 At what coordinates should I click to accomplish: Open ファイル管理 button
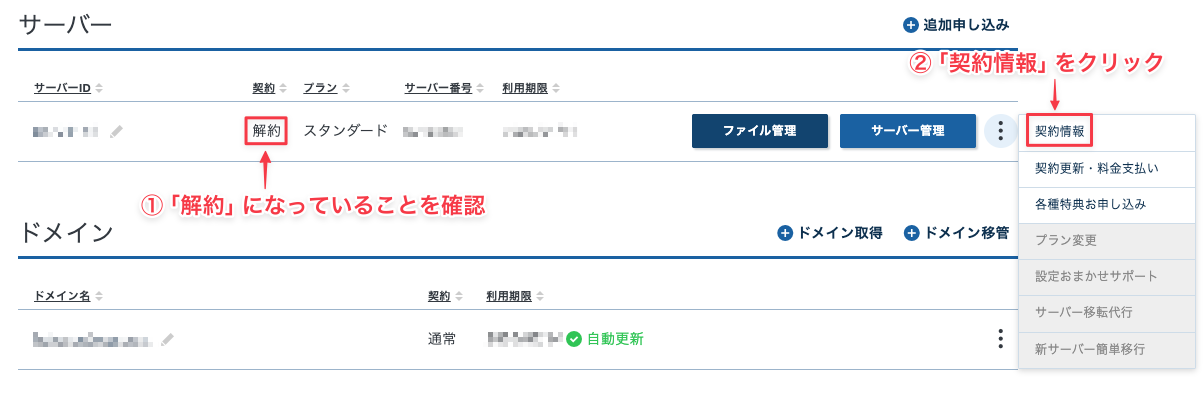point(760,131)
